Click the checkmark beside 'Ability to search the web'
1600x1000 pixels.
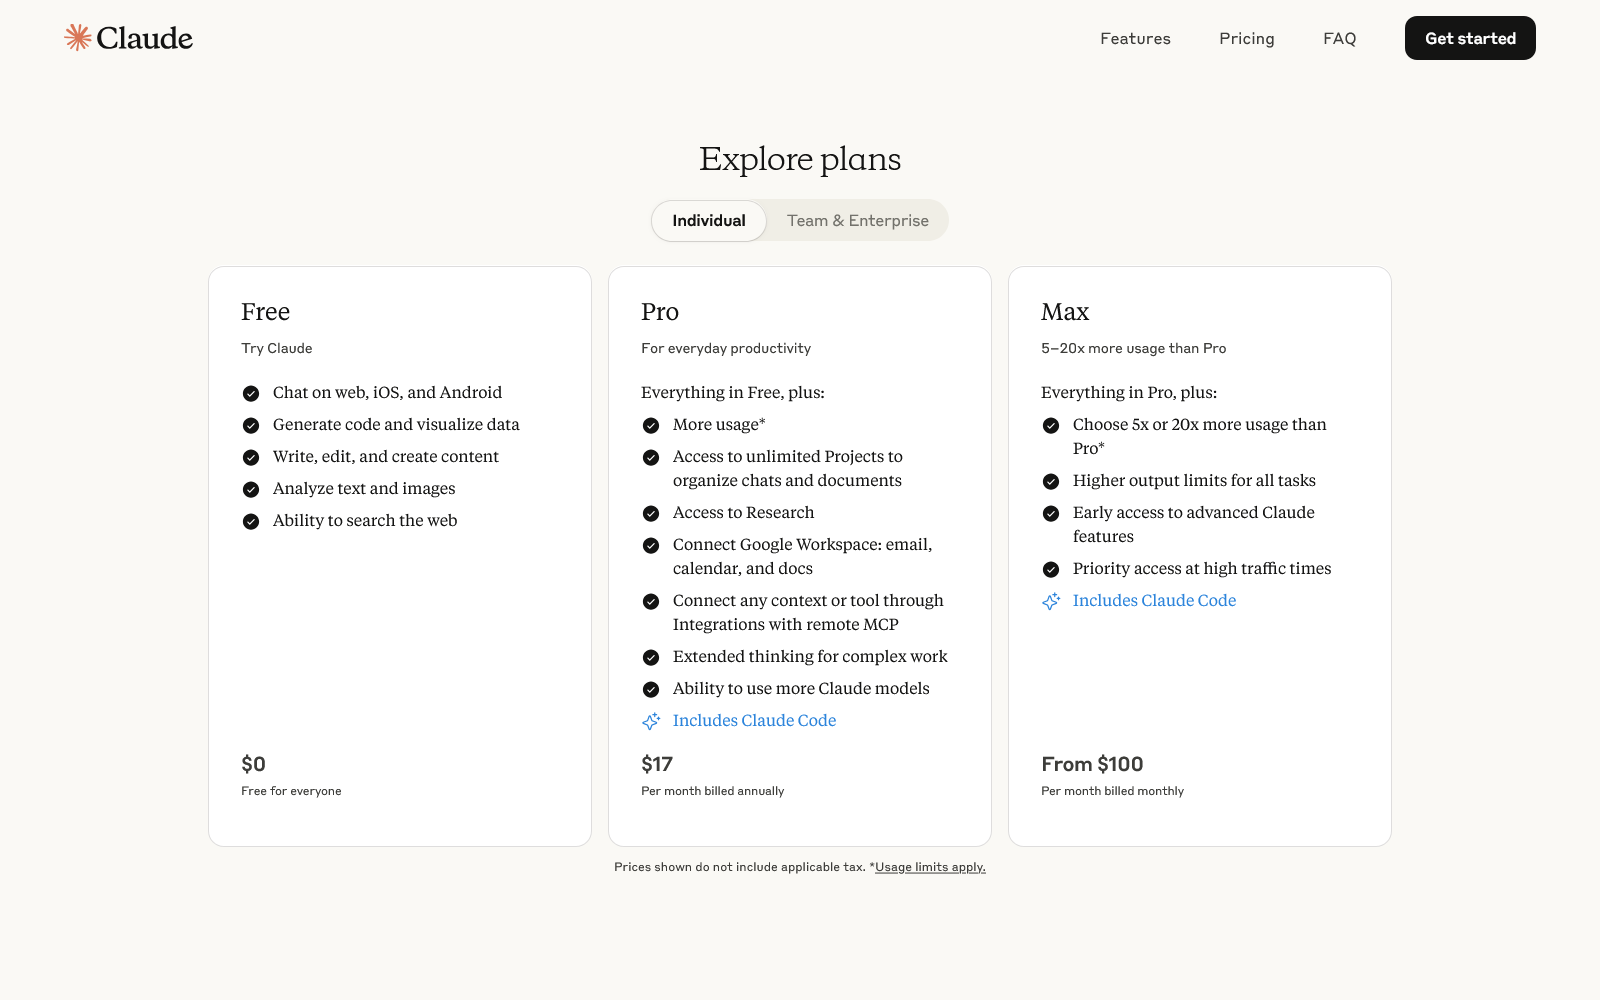[251, 521]
